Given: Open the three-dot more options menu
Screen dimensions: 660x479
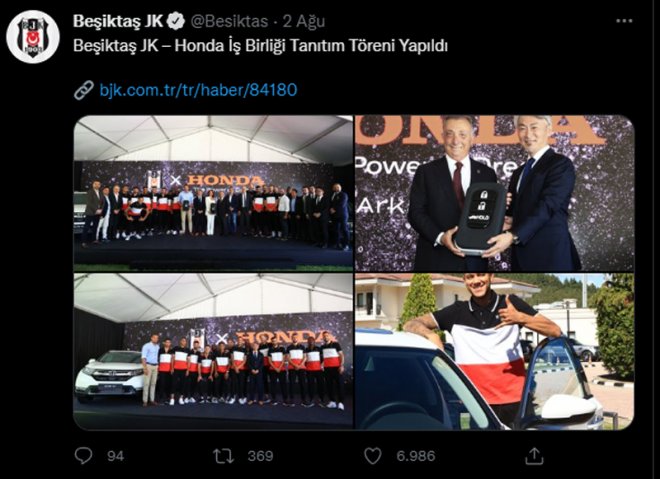Looking at the screenshot, I should tap(624, 21).
